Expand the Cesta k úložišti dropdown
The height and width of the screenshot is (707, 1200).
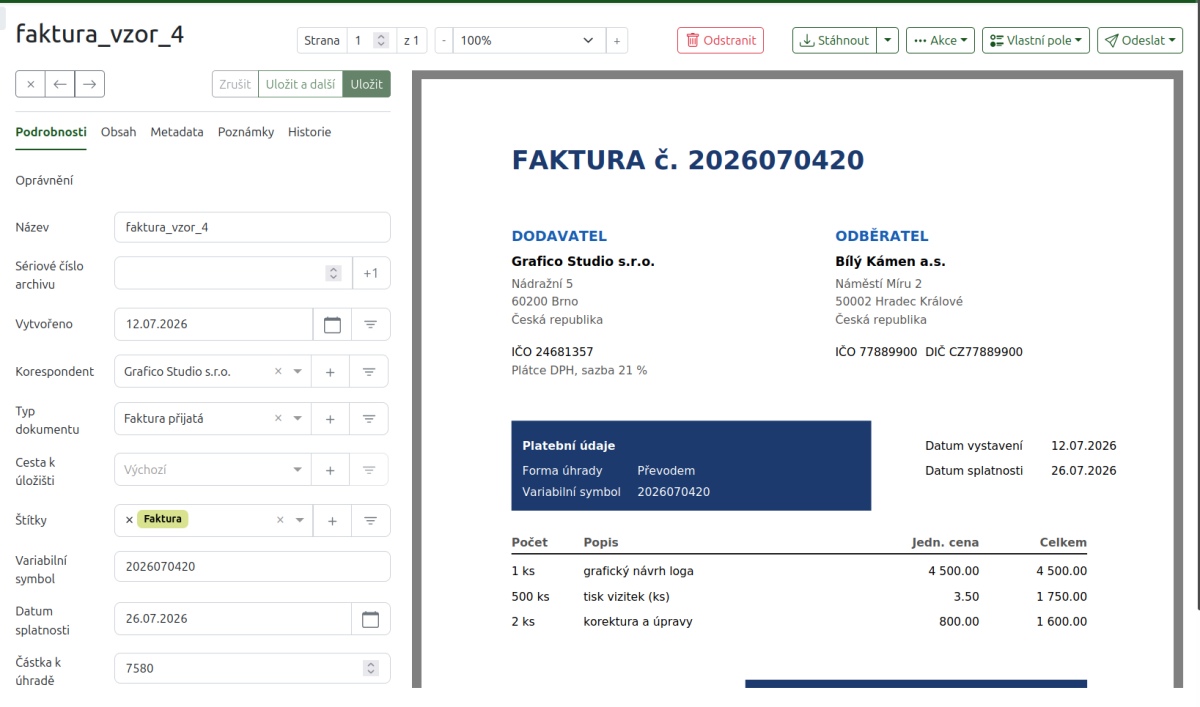click(x=297, y=469)
